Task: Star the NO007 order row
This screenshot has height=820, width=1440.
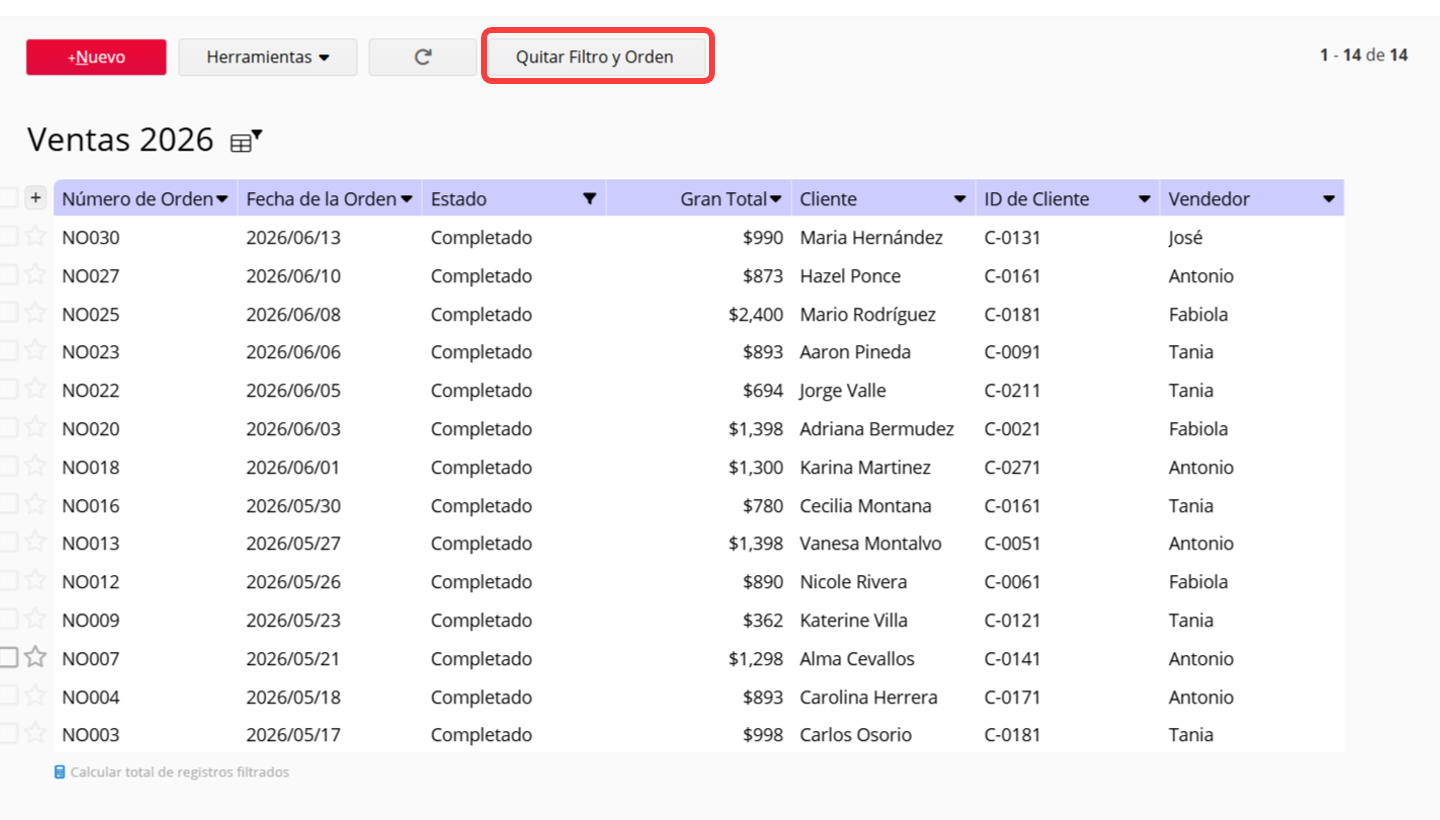Action: pyautogui.click(x=36, y=658)
